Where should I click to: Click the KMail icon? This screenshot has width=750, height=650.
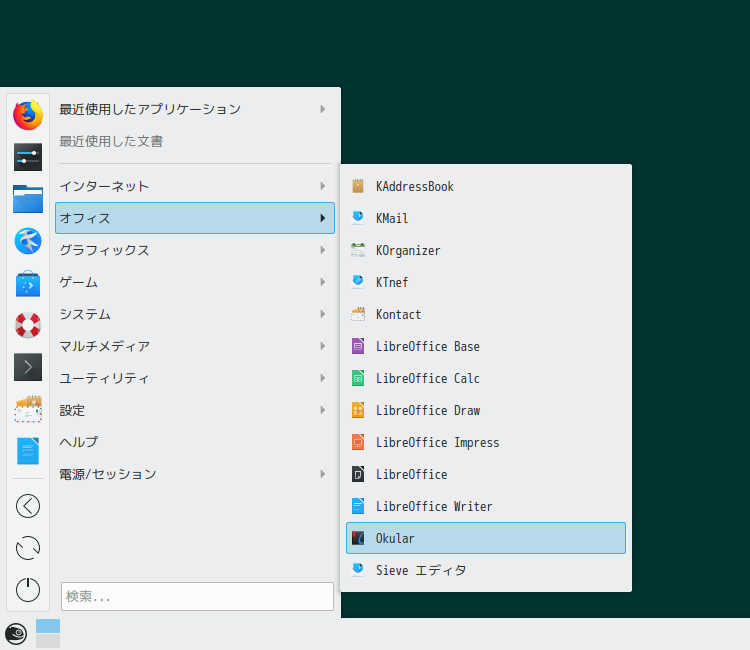pos(358,218)
